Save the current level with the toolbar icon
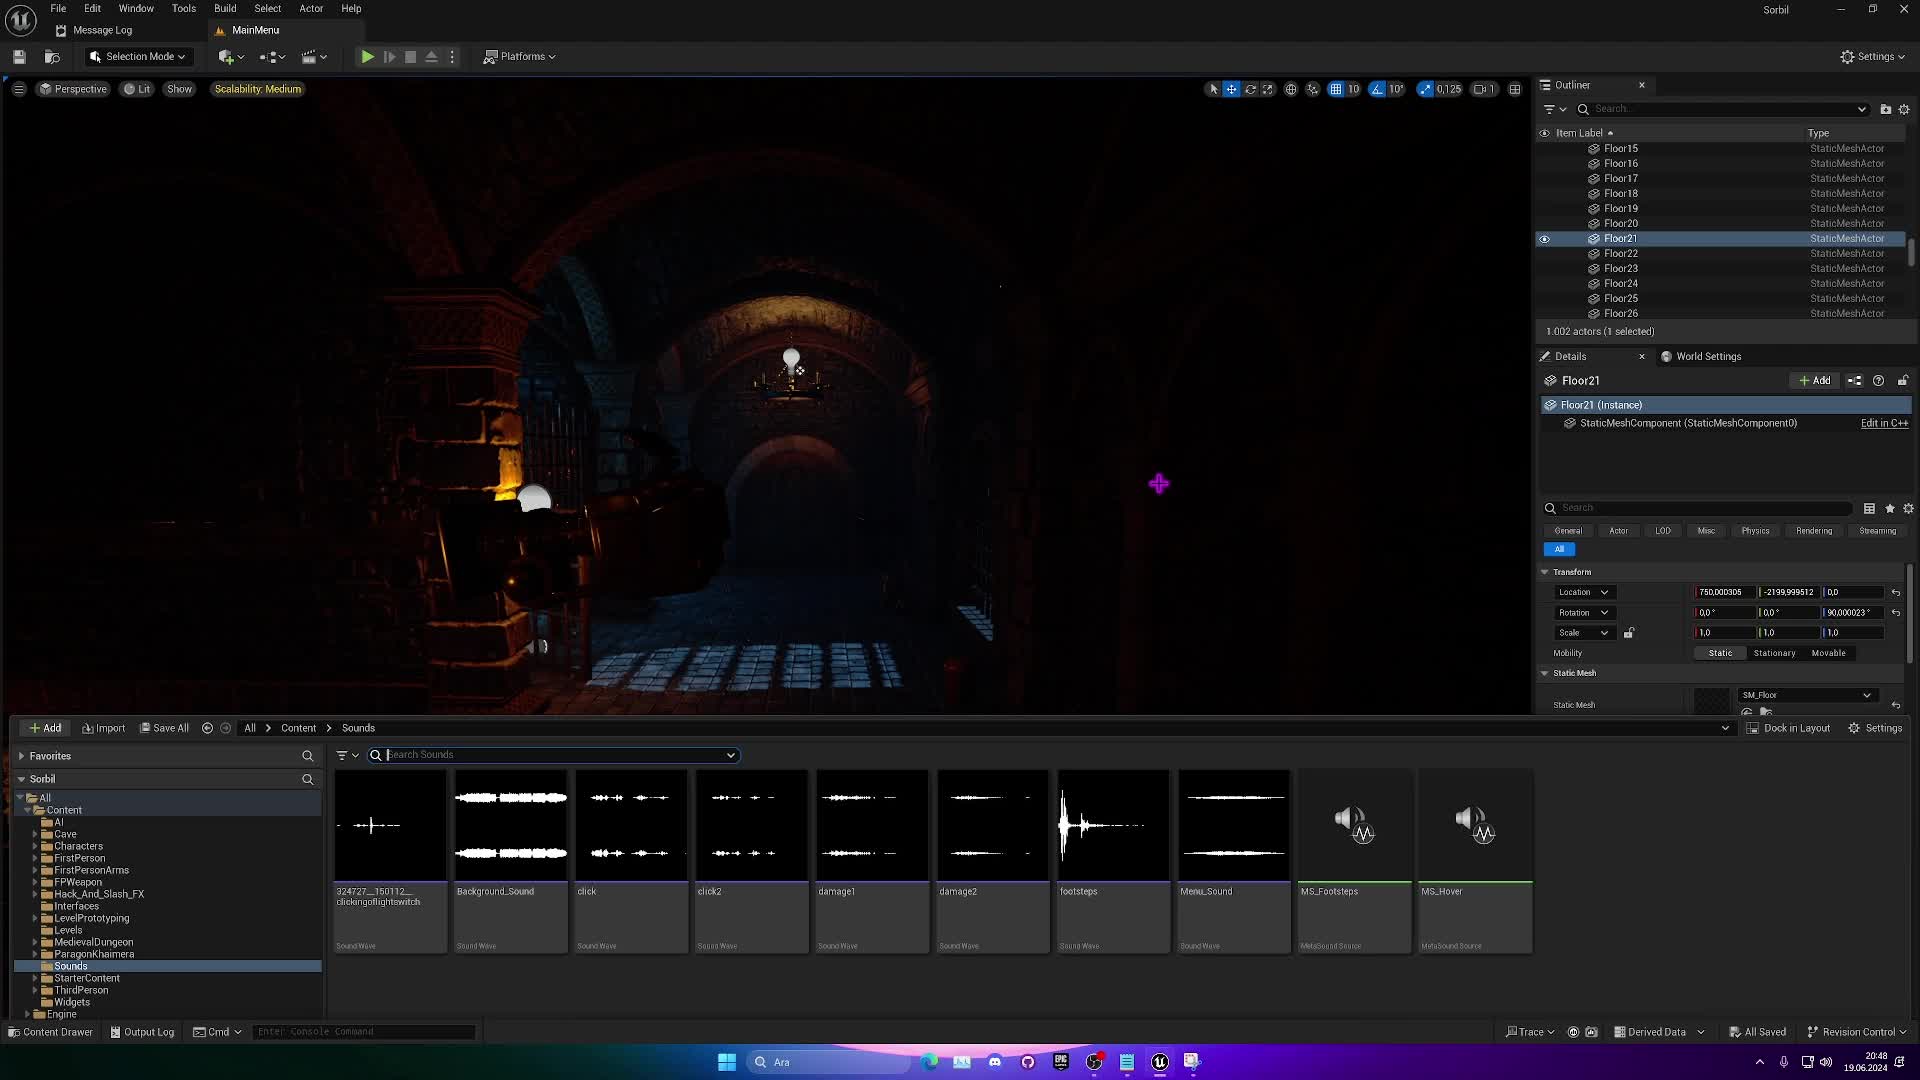Viewport: 1920px width, 1080px height. pos(19,57)
